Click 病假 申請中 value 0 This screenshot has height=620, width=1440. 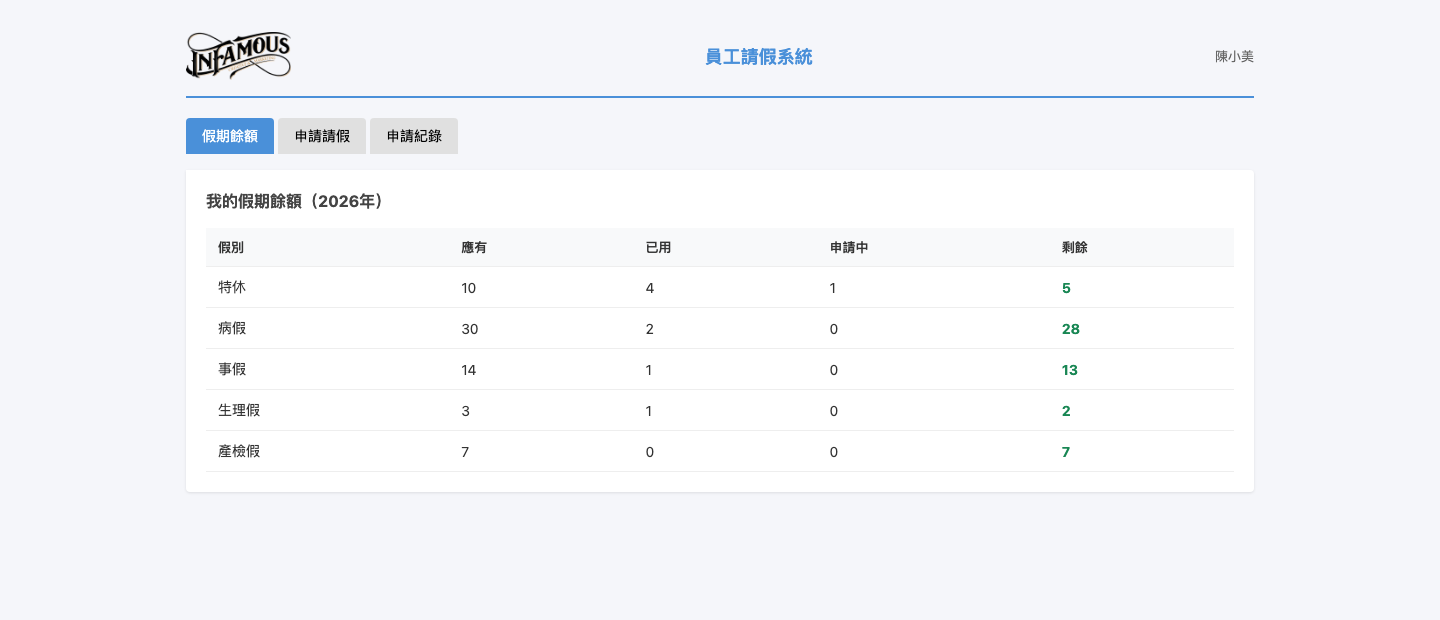tap(834, 329)
